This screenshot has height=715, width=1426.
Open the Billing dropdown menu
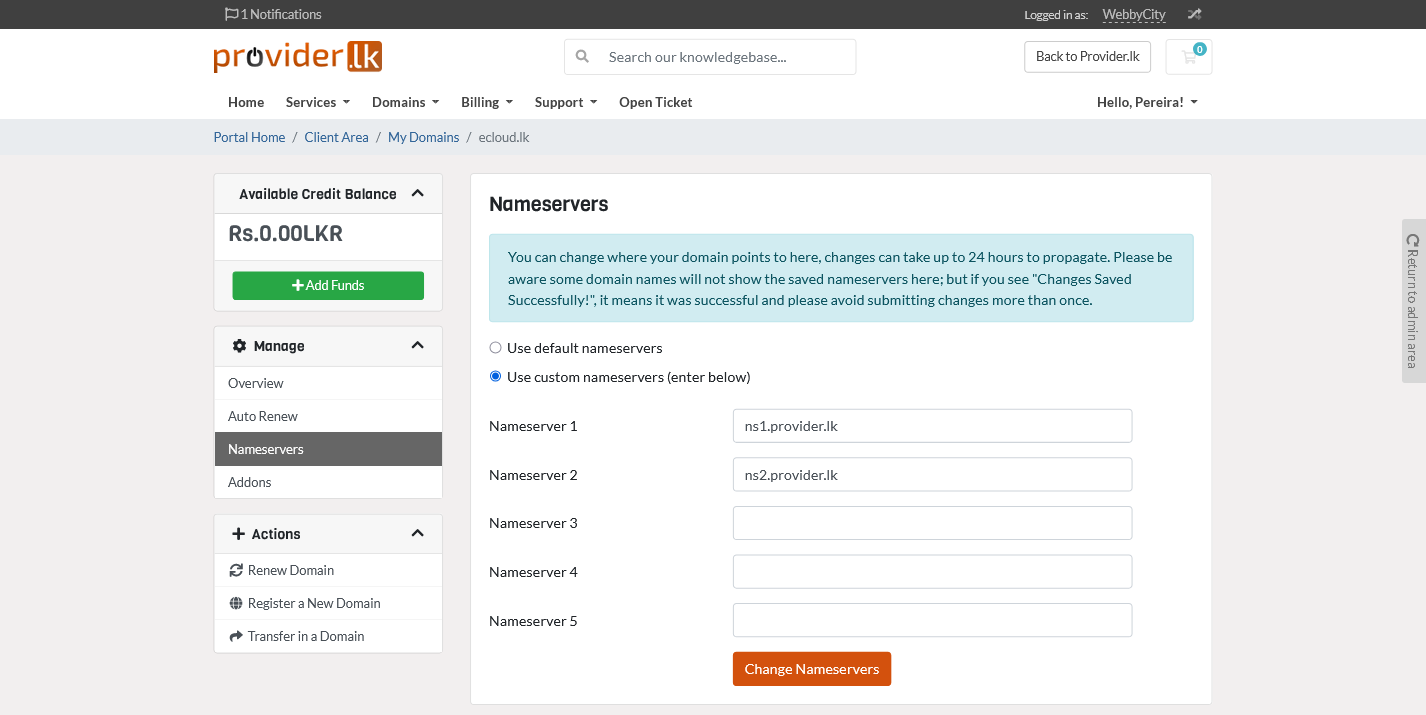(x=486, y=102)
